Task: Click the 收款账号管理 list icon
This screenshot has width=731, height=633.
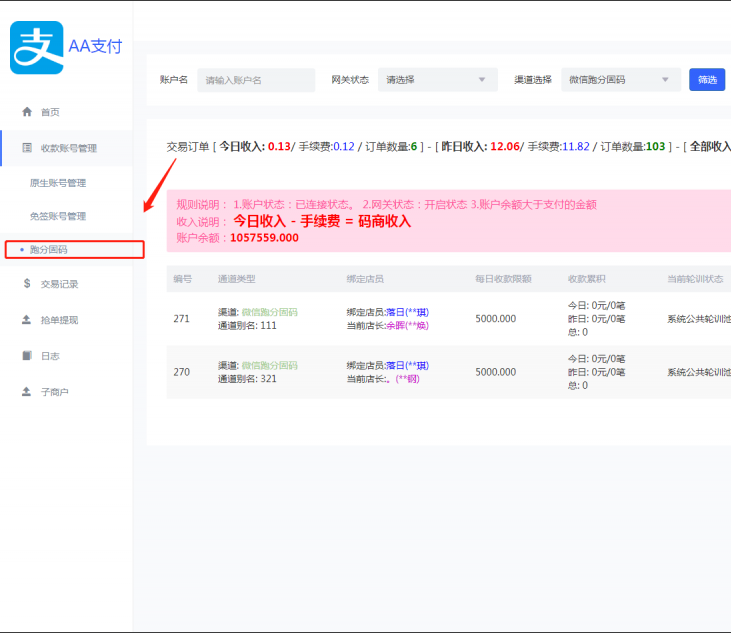Action: pos(27,148)
